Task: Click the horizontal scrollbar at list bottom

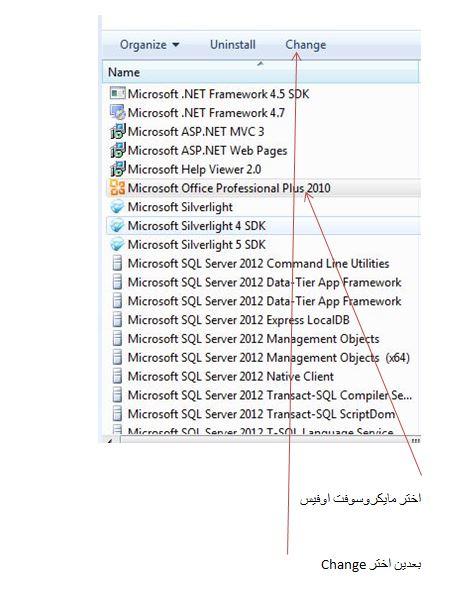Action: pos(261,440)
